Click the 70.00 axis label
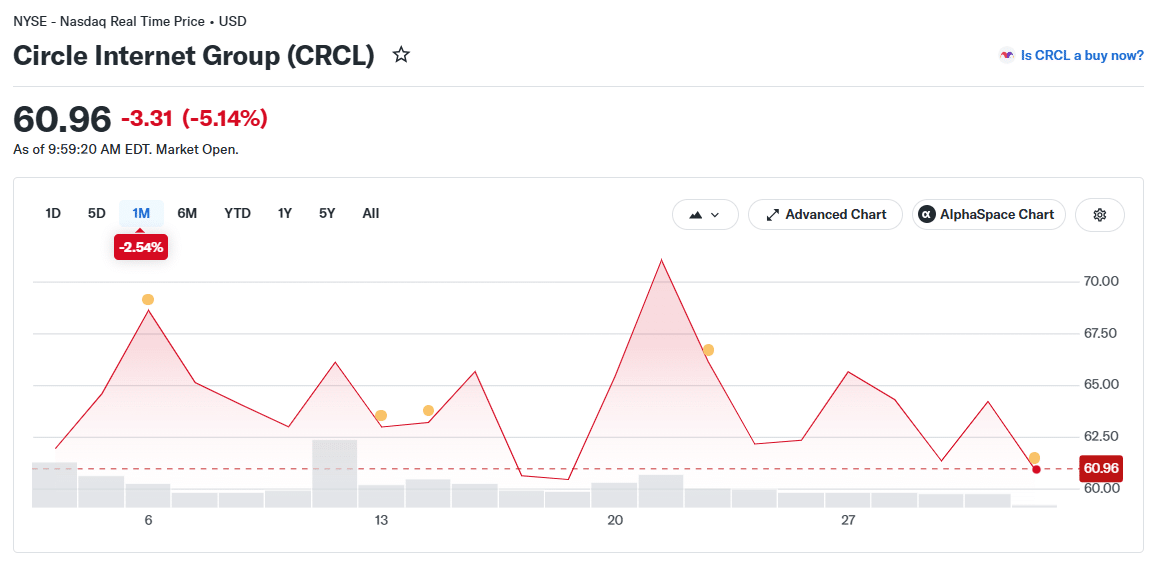This screenshot has width=1152, height=566. point(1101,282)
